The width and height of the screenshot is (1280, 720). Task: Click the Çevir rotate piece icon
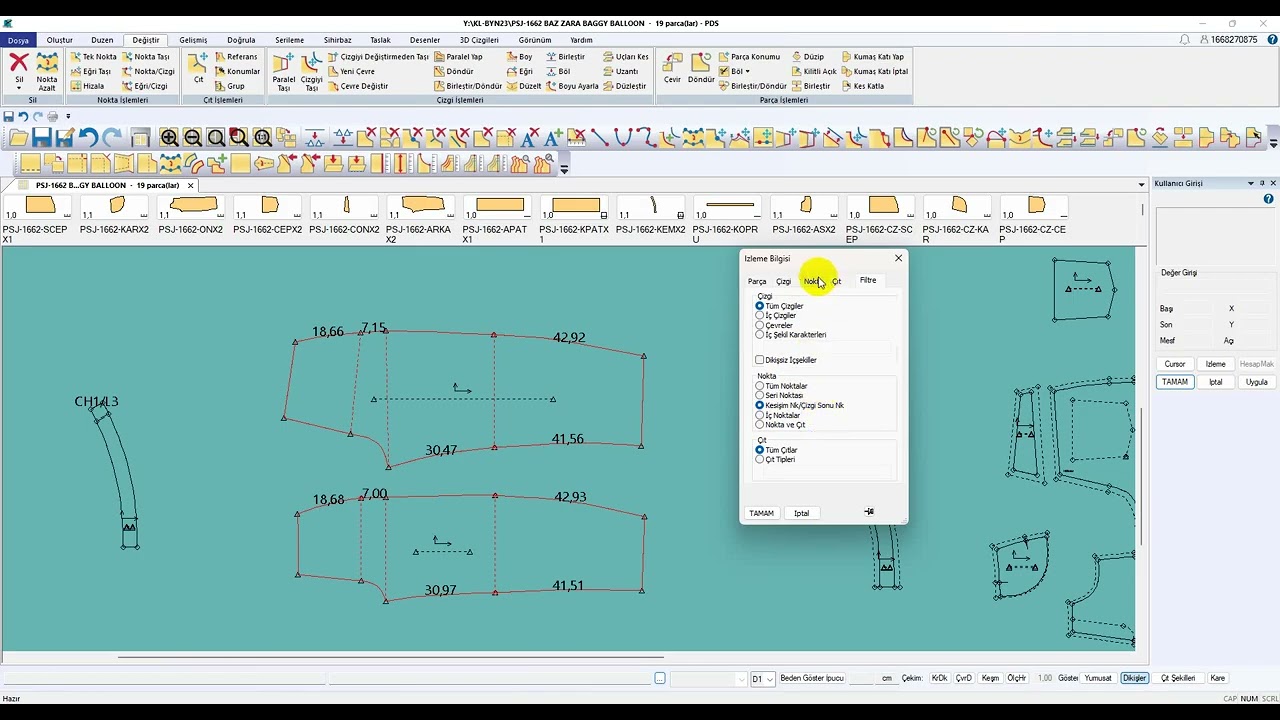click(672, 68)
